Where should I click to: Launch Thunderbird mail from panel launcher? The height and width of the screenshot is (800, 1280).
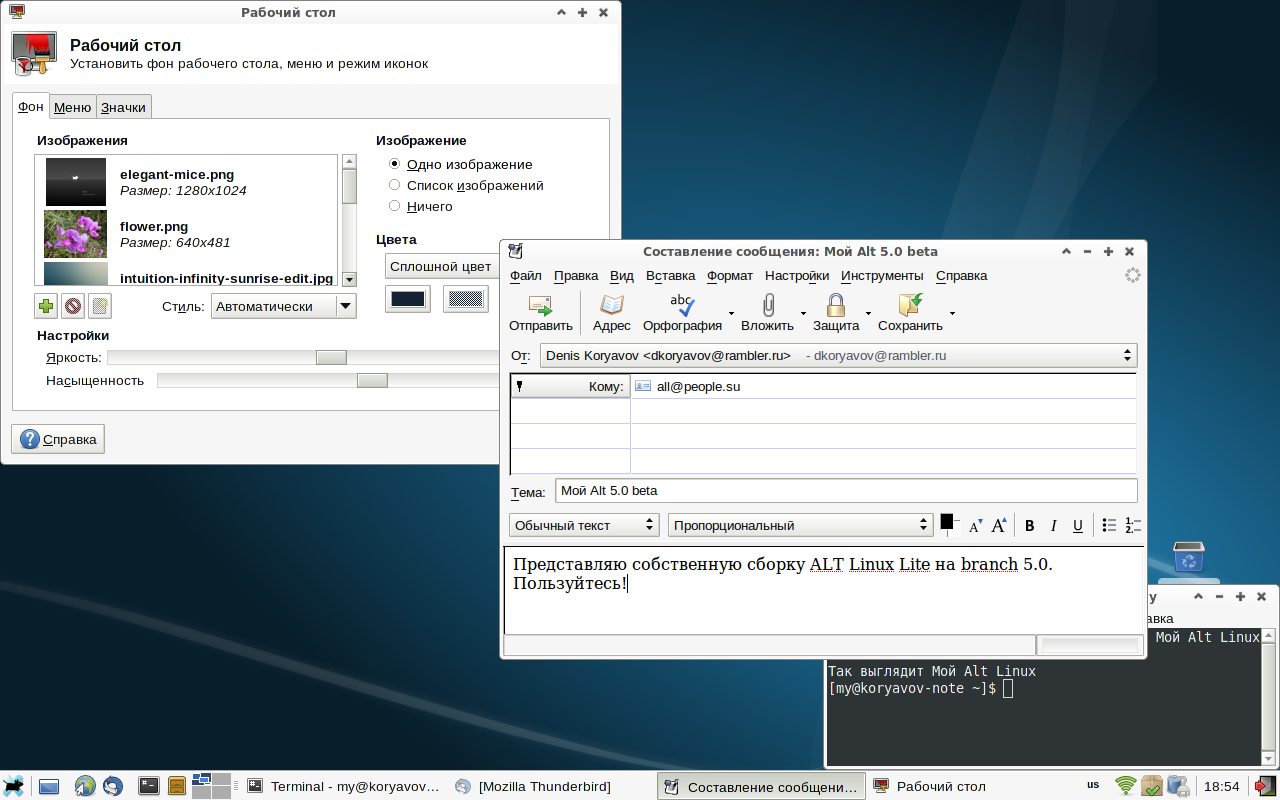point(113,786)
